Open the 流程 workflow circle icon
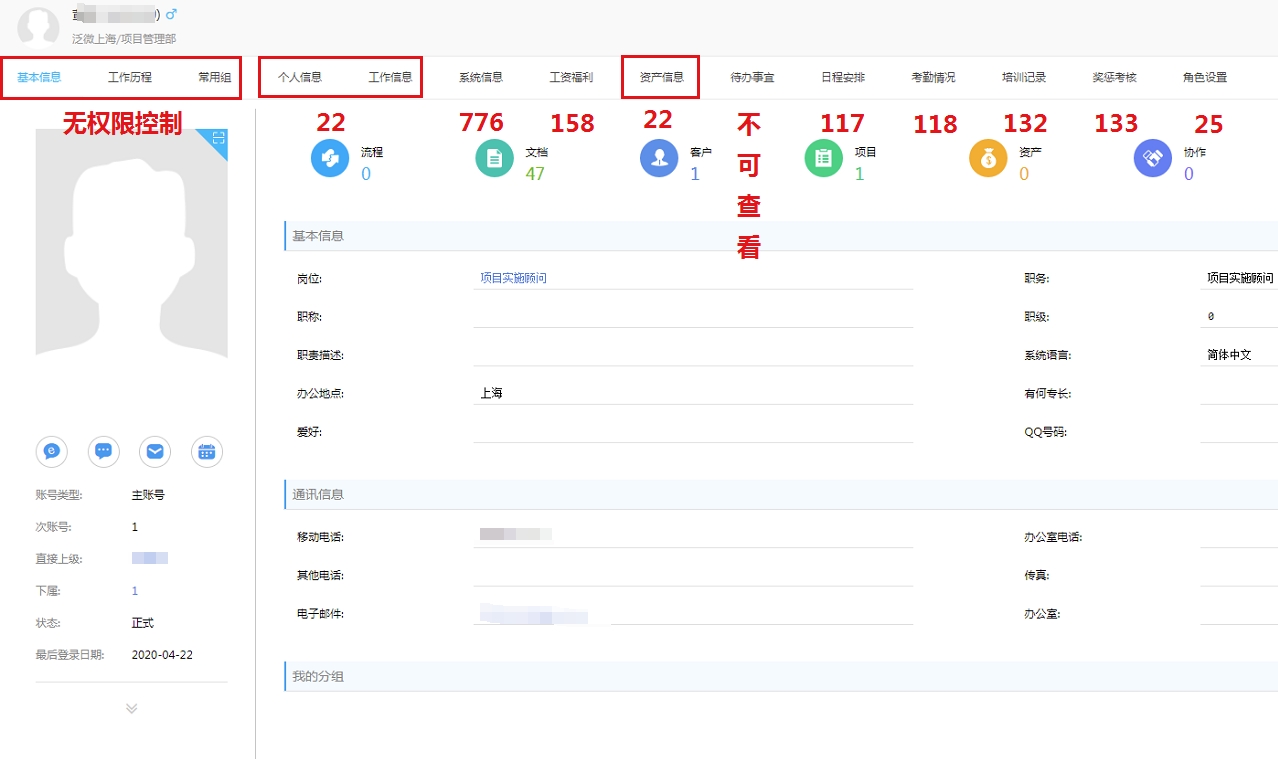This screenshot has height=759, width=1278. (x=330, y=159)
